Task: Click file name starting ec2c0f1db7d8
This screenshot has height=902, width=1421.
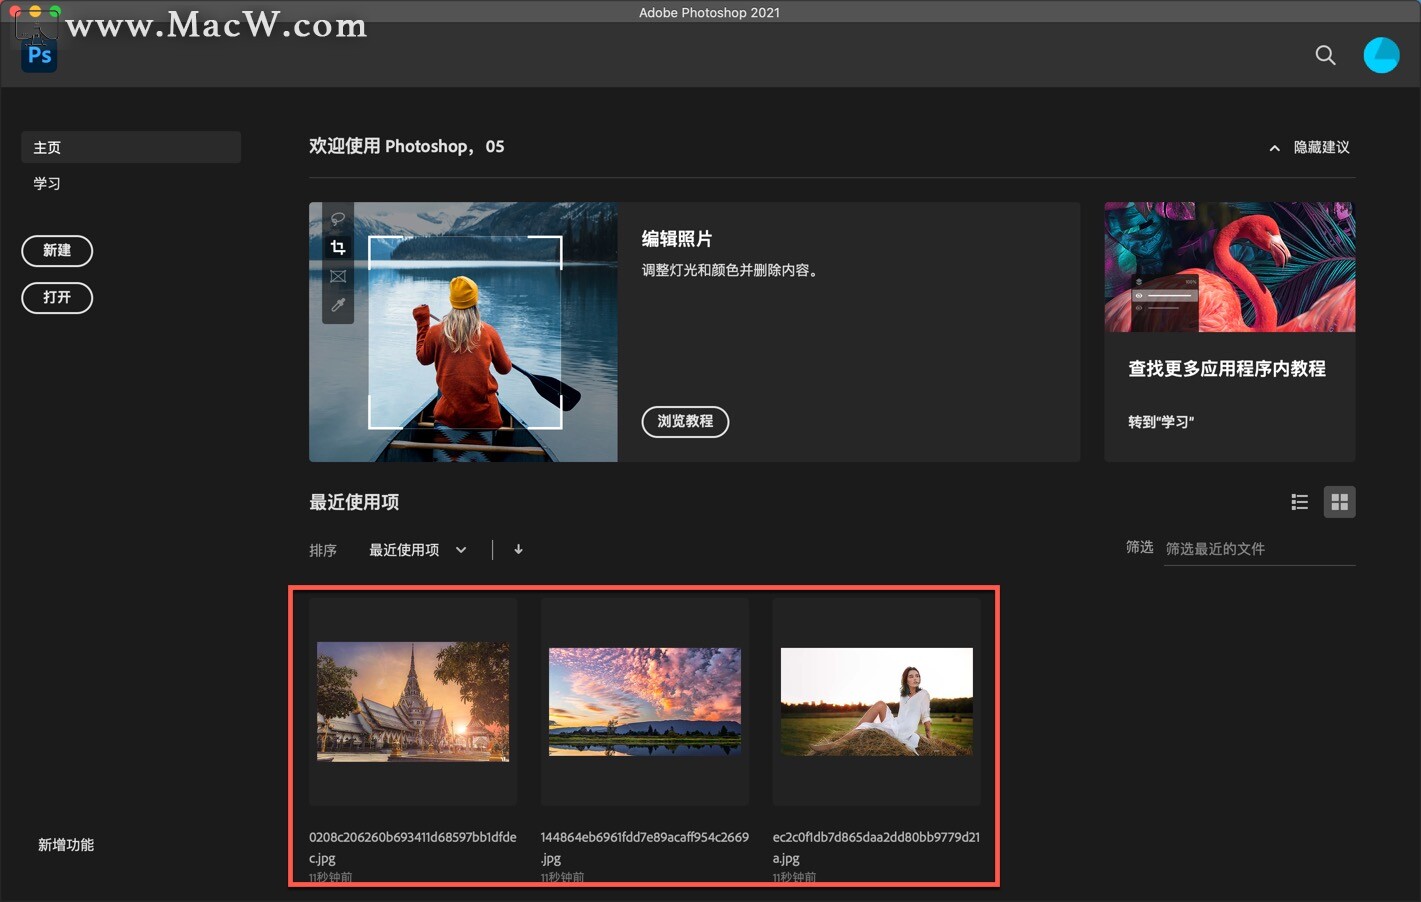Action: (x=877, y=847)
